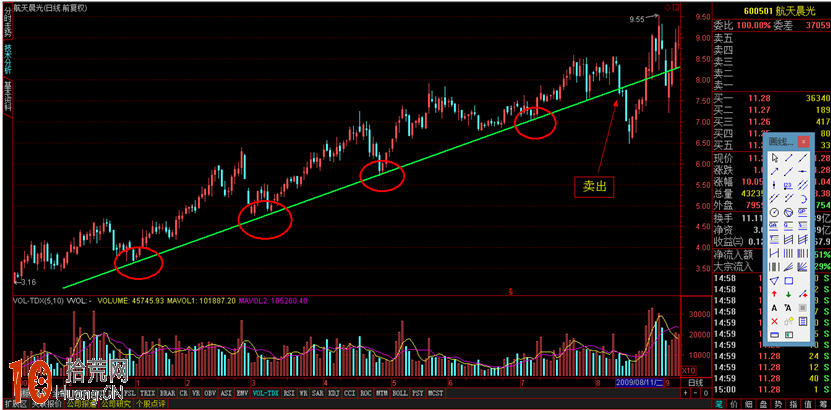This screenshot has height=410, width=831.
Task: Place a red up-arrow marker
Action: [x=774, y=294]
